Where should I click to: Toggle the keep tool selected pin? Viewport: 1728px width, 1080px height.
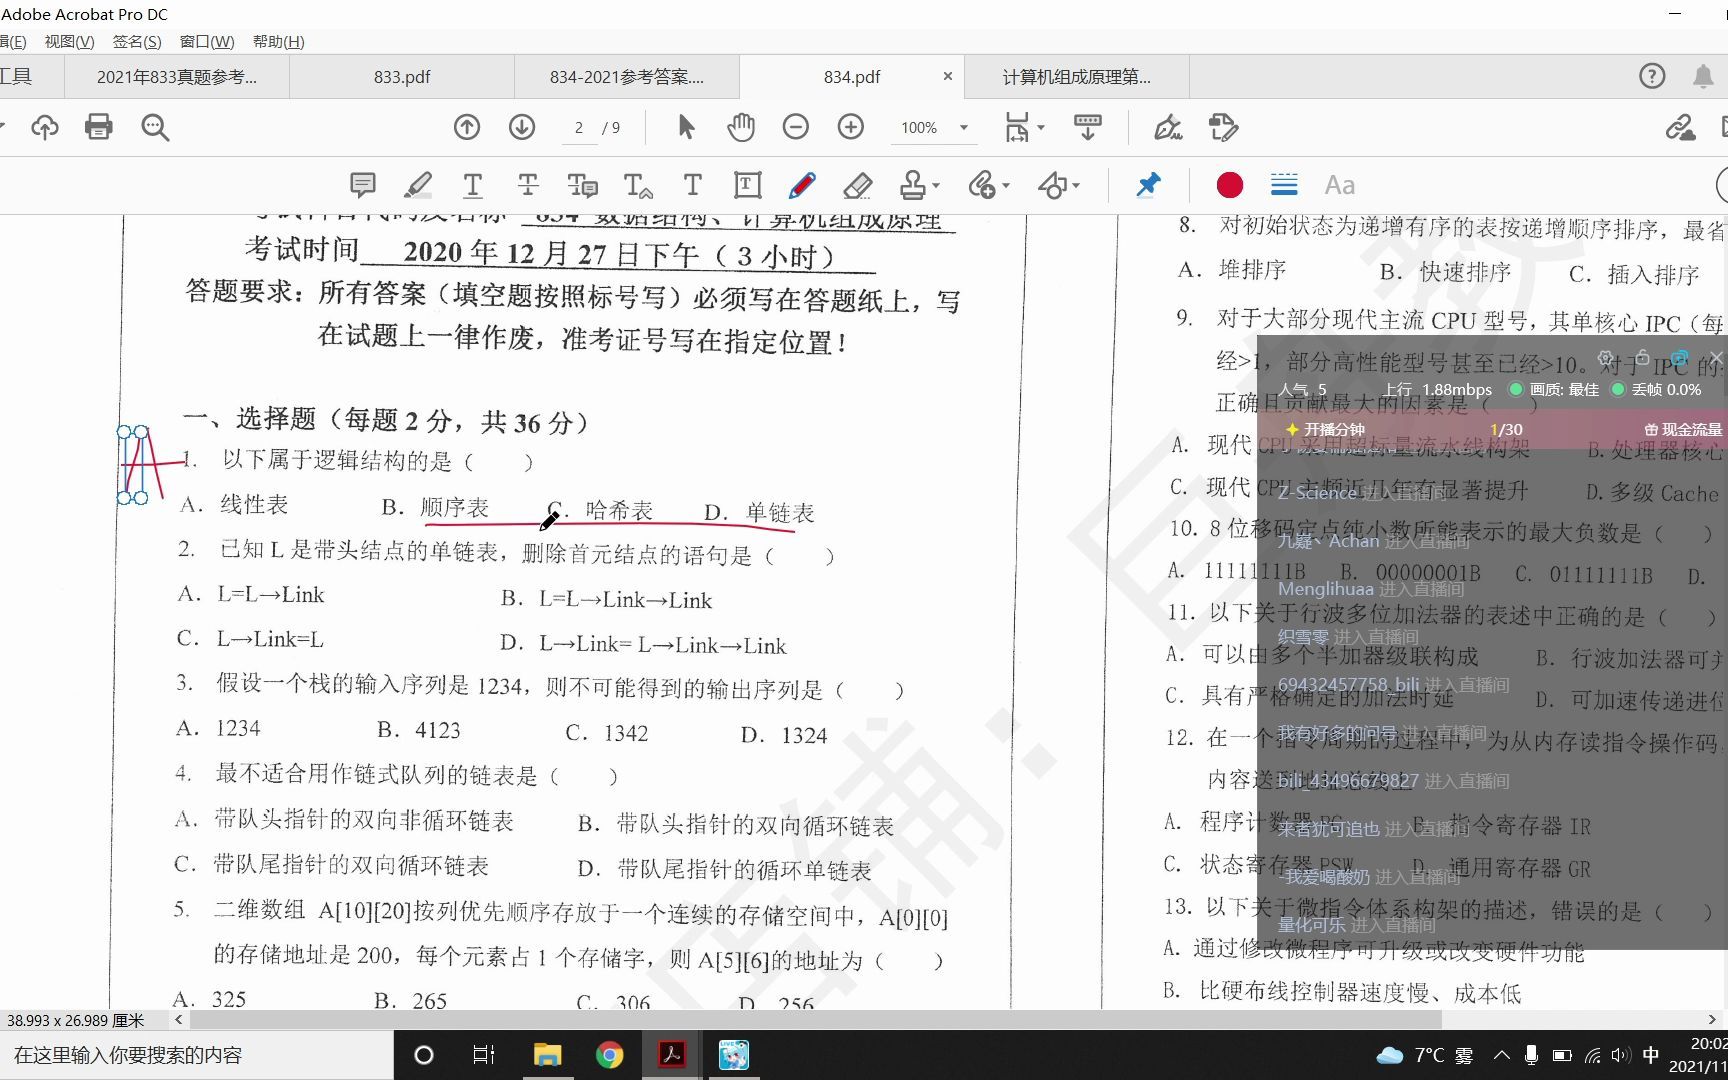1148,185
